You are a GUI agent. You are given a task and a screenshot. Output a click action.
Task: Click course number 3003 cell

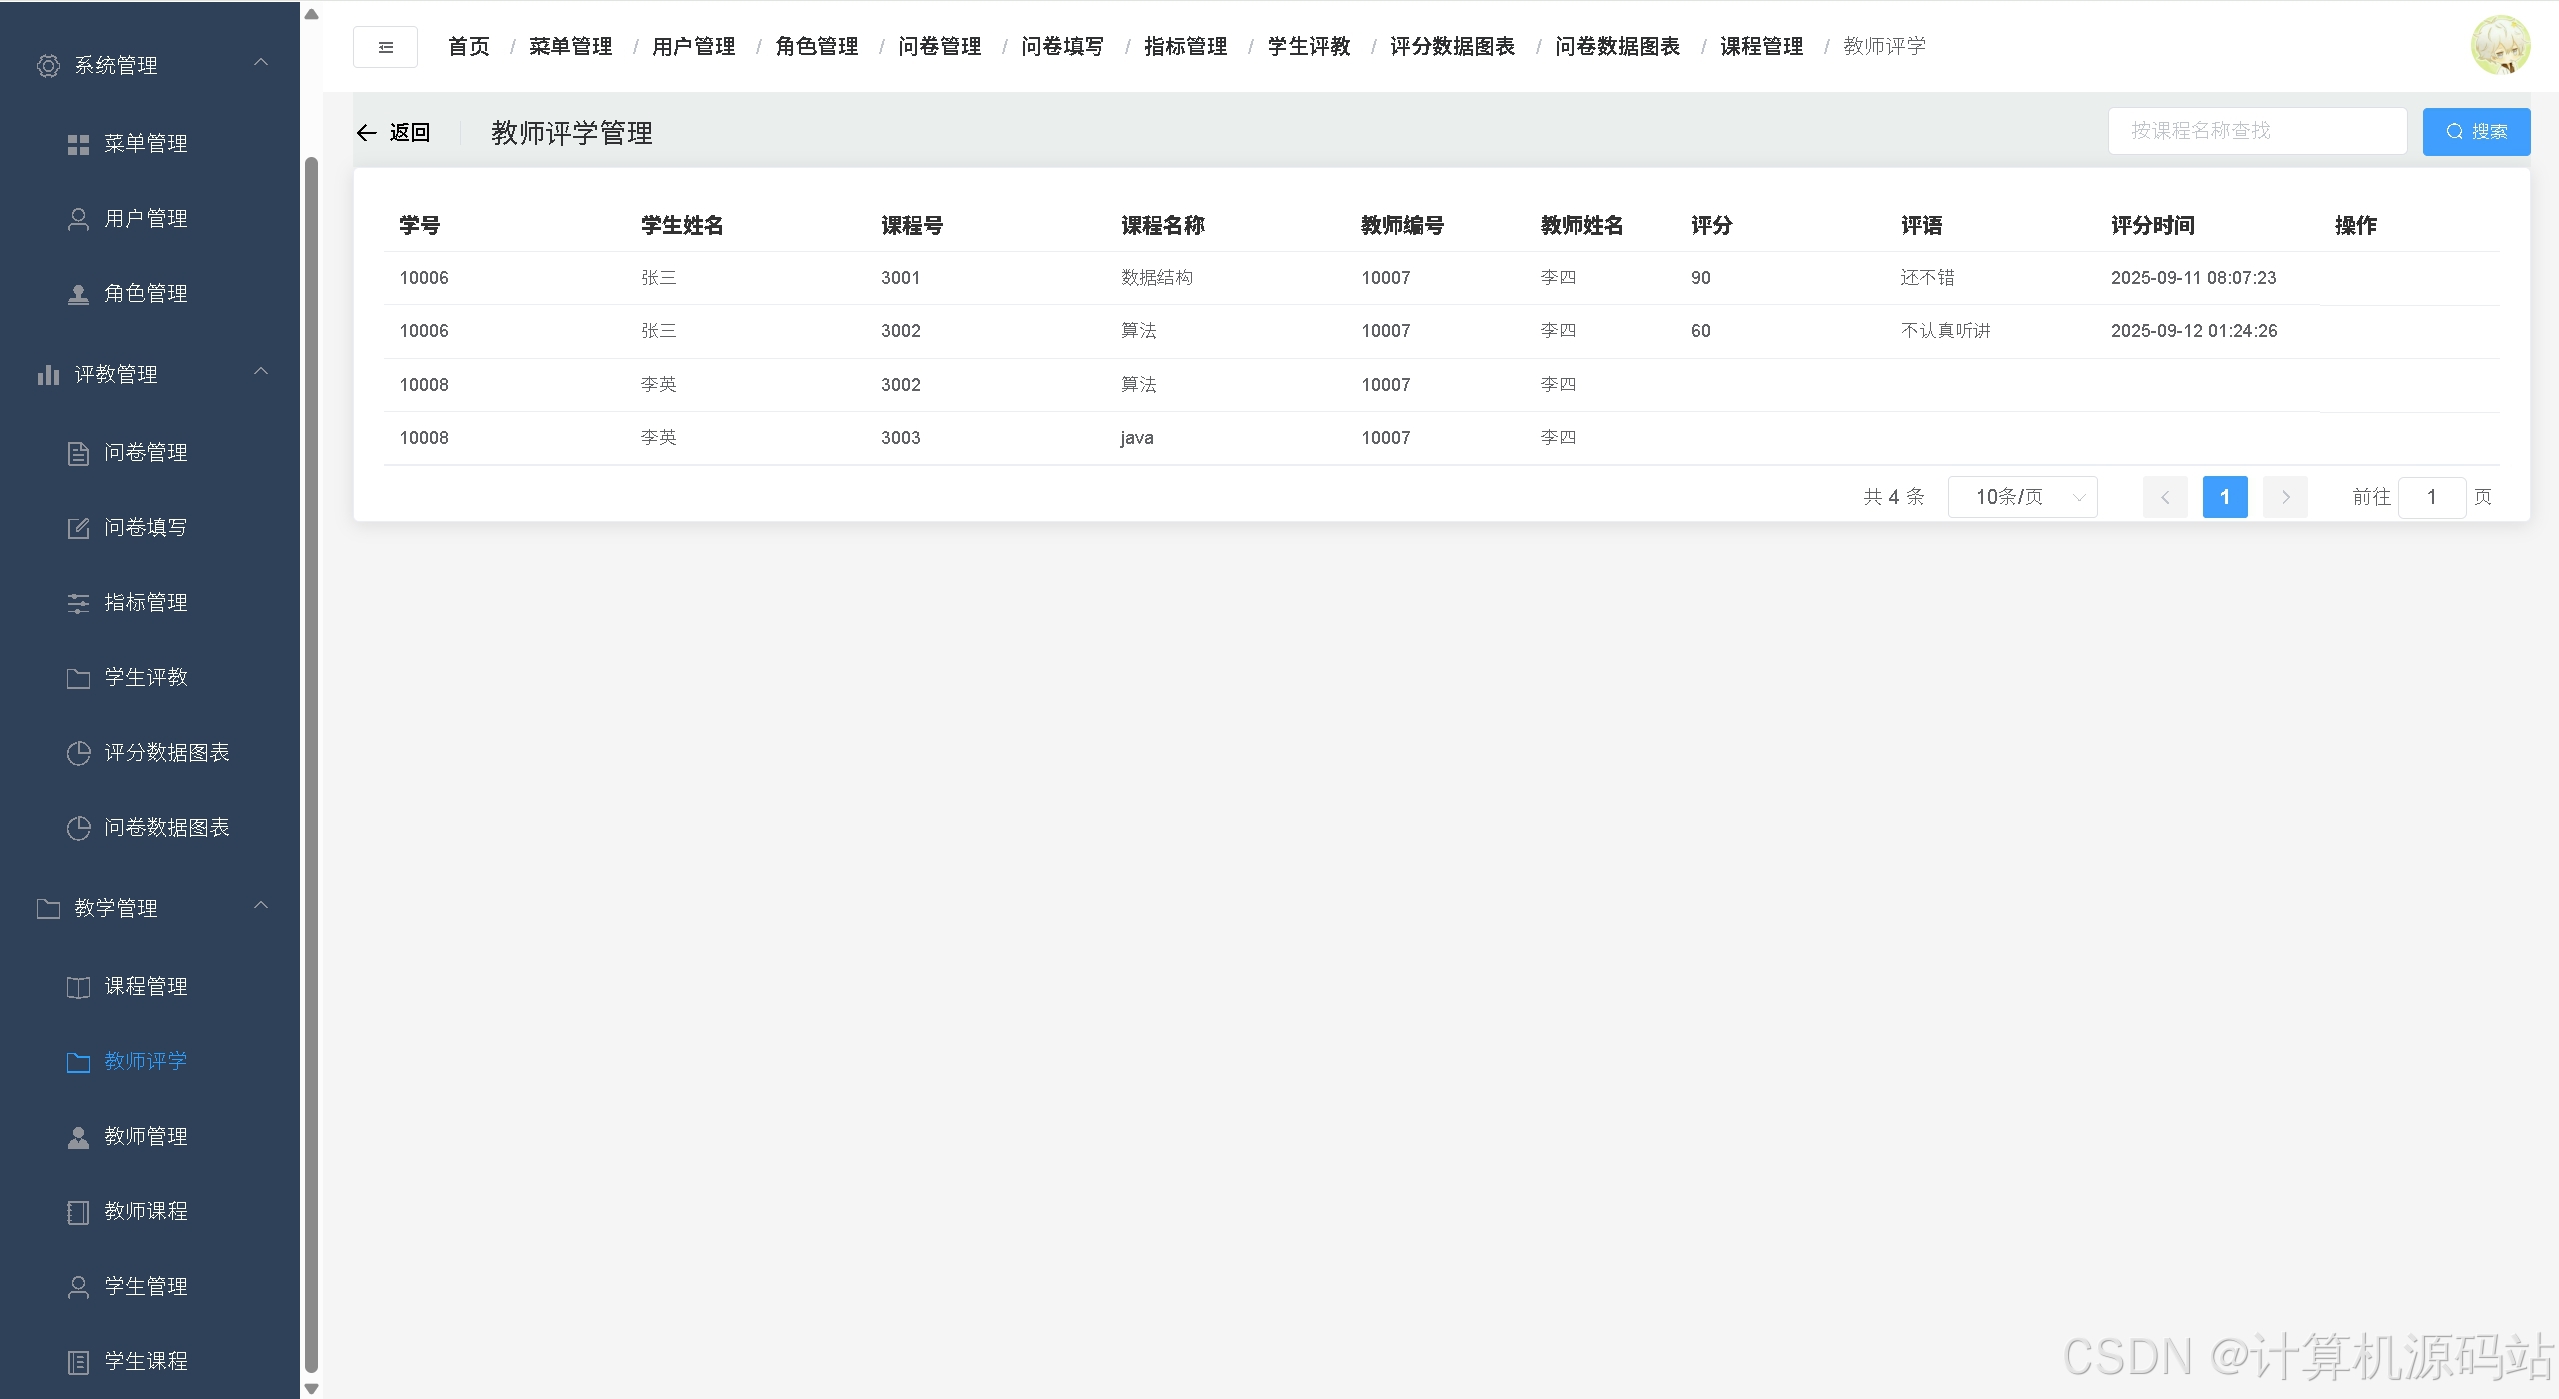point(901,438)
